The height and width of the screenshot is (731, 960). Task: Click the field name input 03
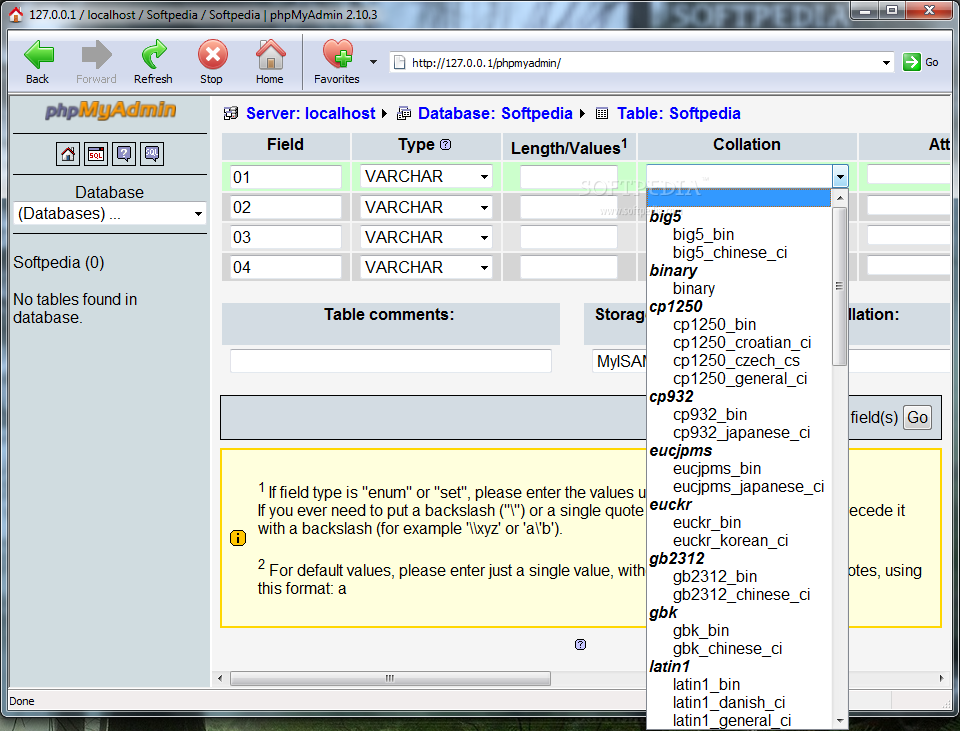pos(286,237)
